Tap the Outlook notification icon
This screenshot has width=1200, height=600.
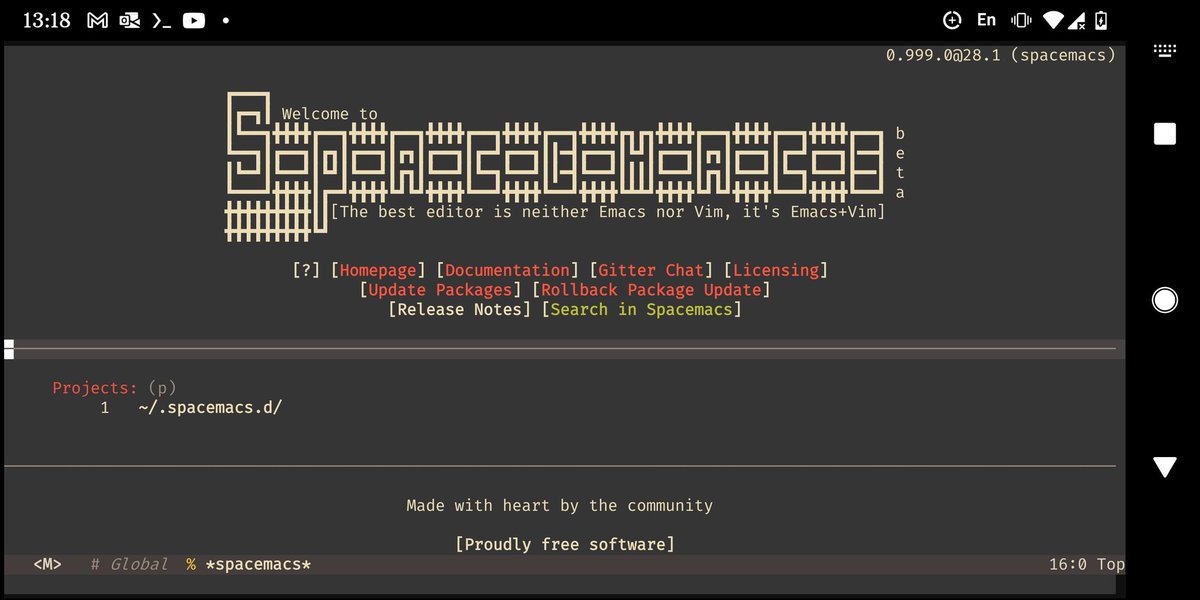coord(129,20)
